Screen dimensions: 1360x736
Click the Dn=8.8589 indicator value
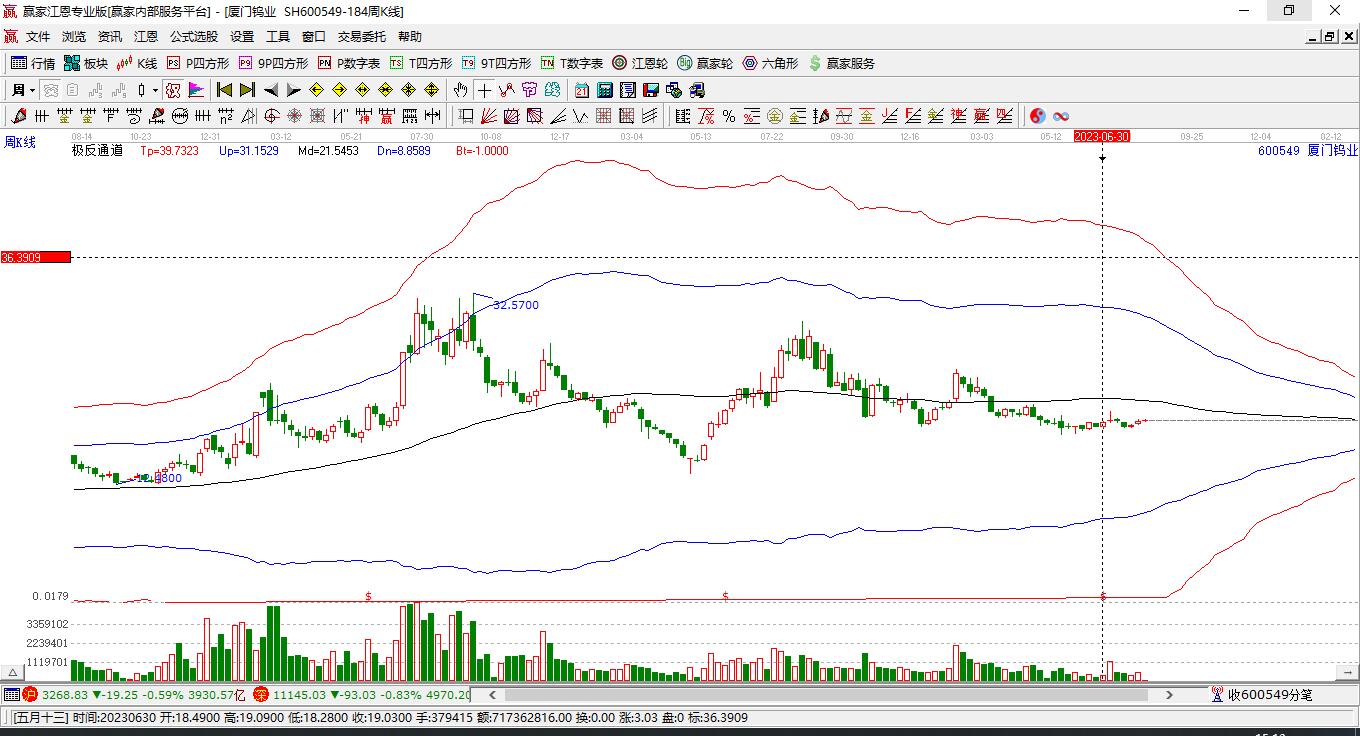click(404, 151)
